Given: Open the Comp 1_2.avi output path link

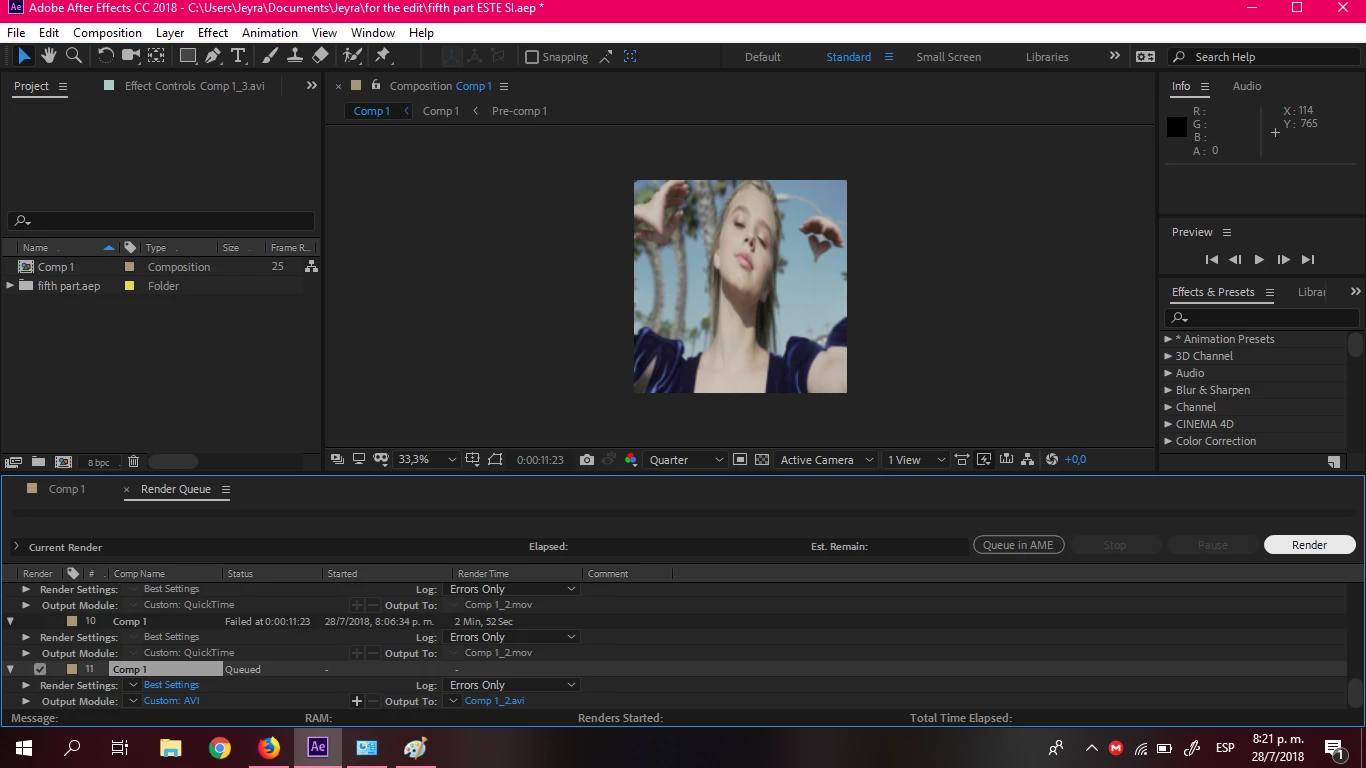Looking at the screenshot, I should [x=494, y=701].
